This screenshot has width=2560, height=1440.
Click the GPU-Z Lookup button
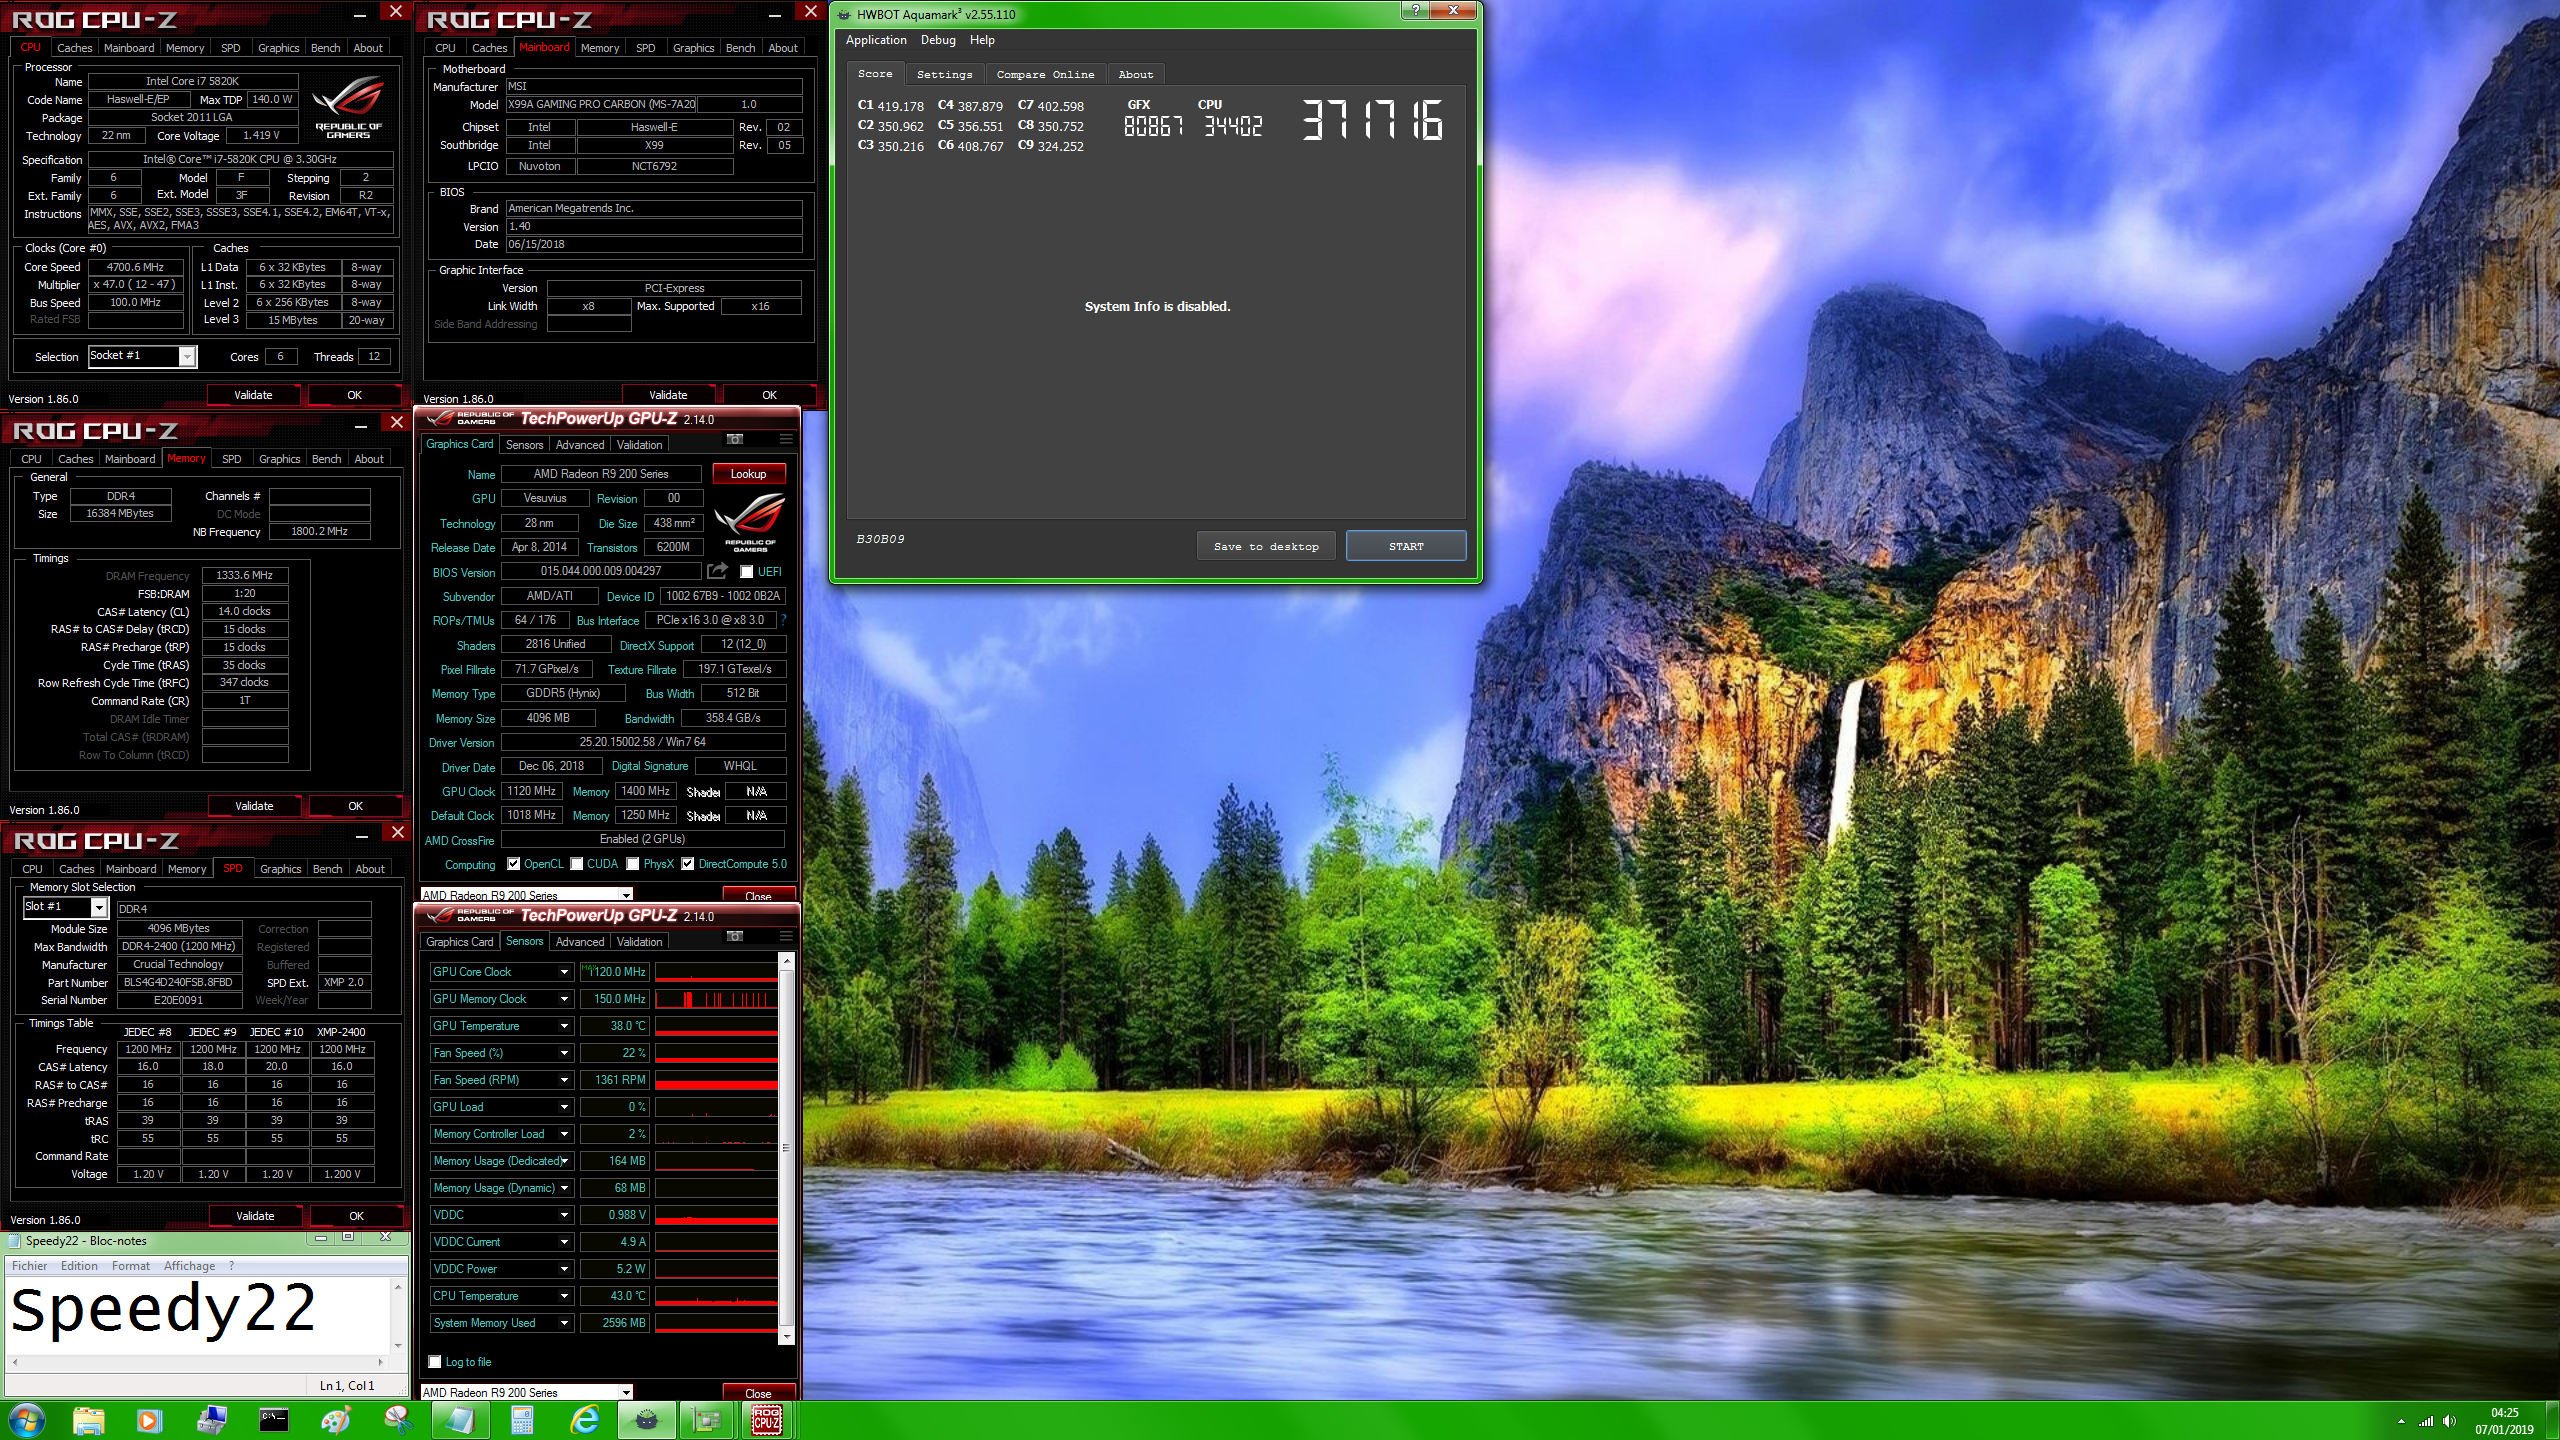[748, 474]
